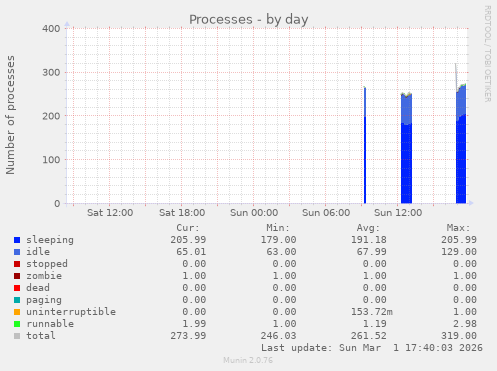
Task: Click total average value 261.52
Action: point(369,336)
